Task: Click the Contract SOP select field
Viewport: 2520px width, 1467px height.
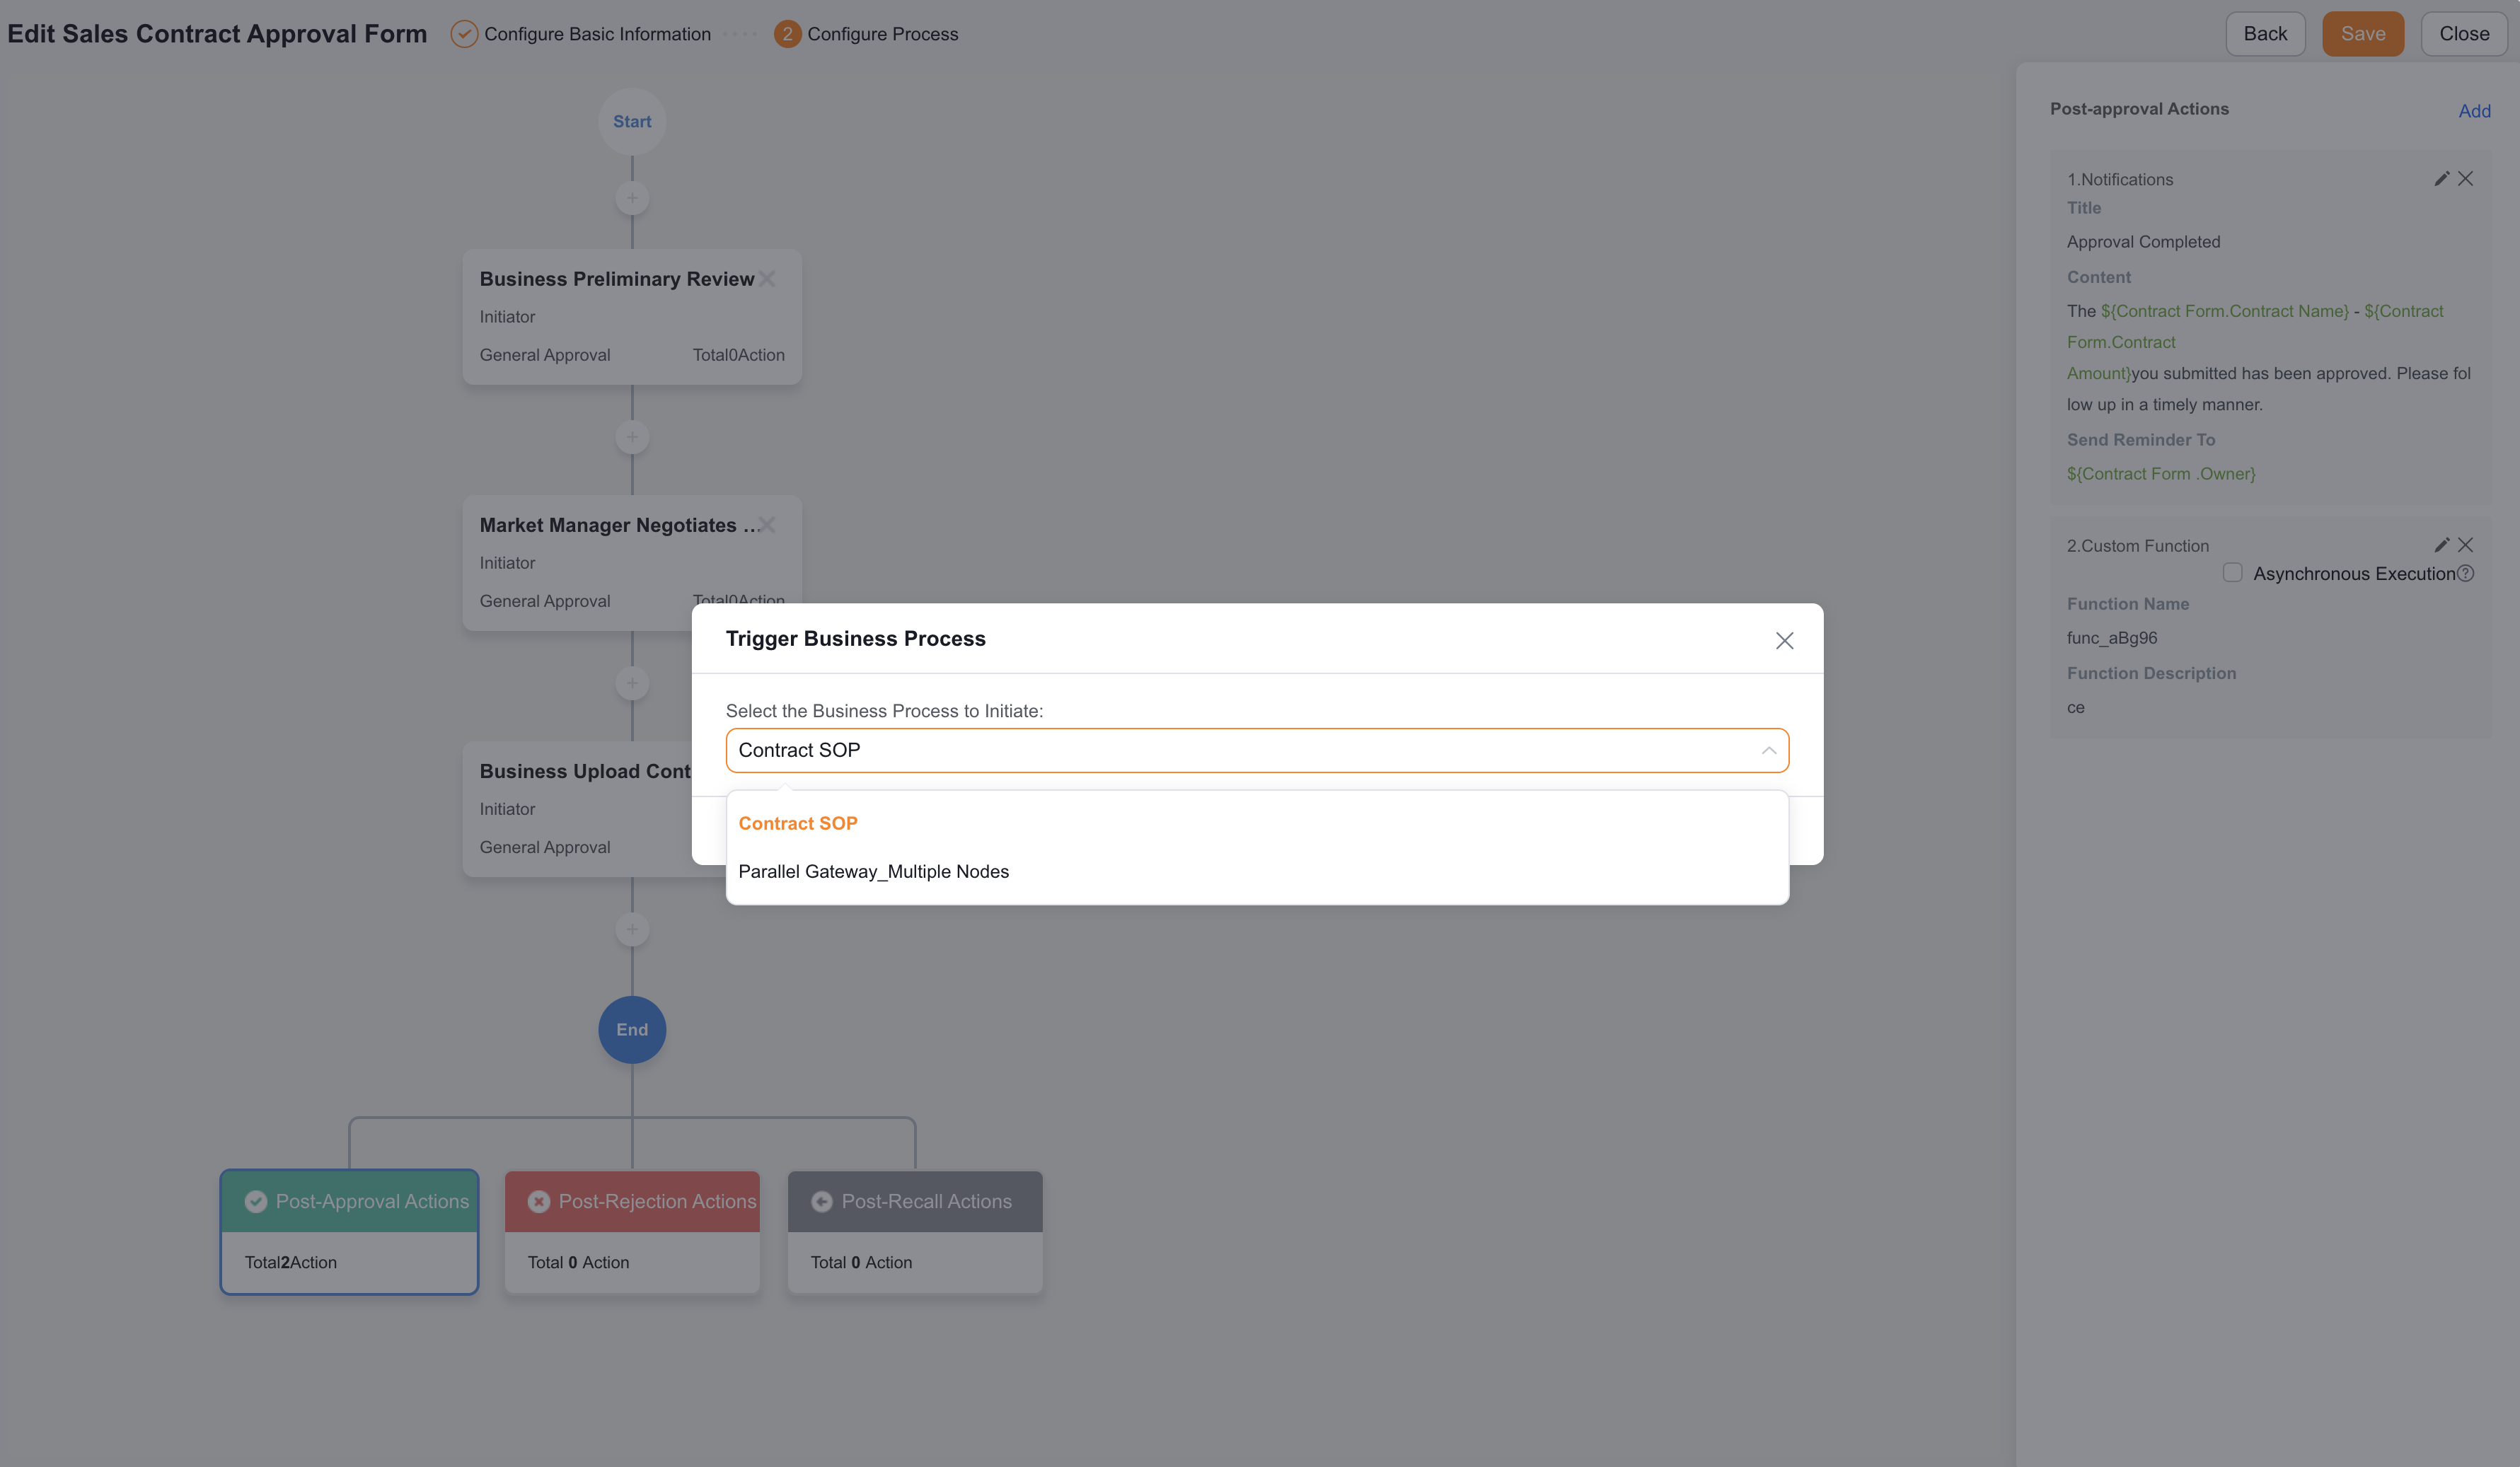Action: click(x=1257, y=750)
